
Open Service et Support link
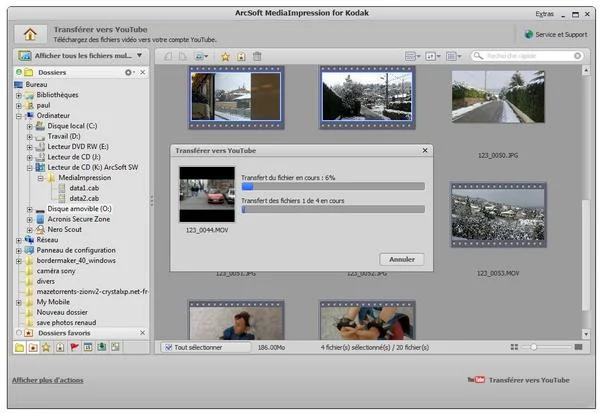tap(561, 34)
